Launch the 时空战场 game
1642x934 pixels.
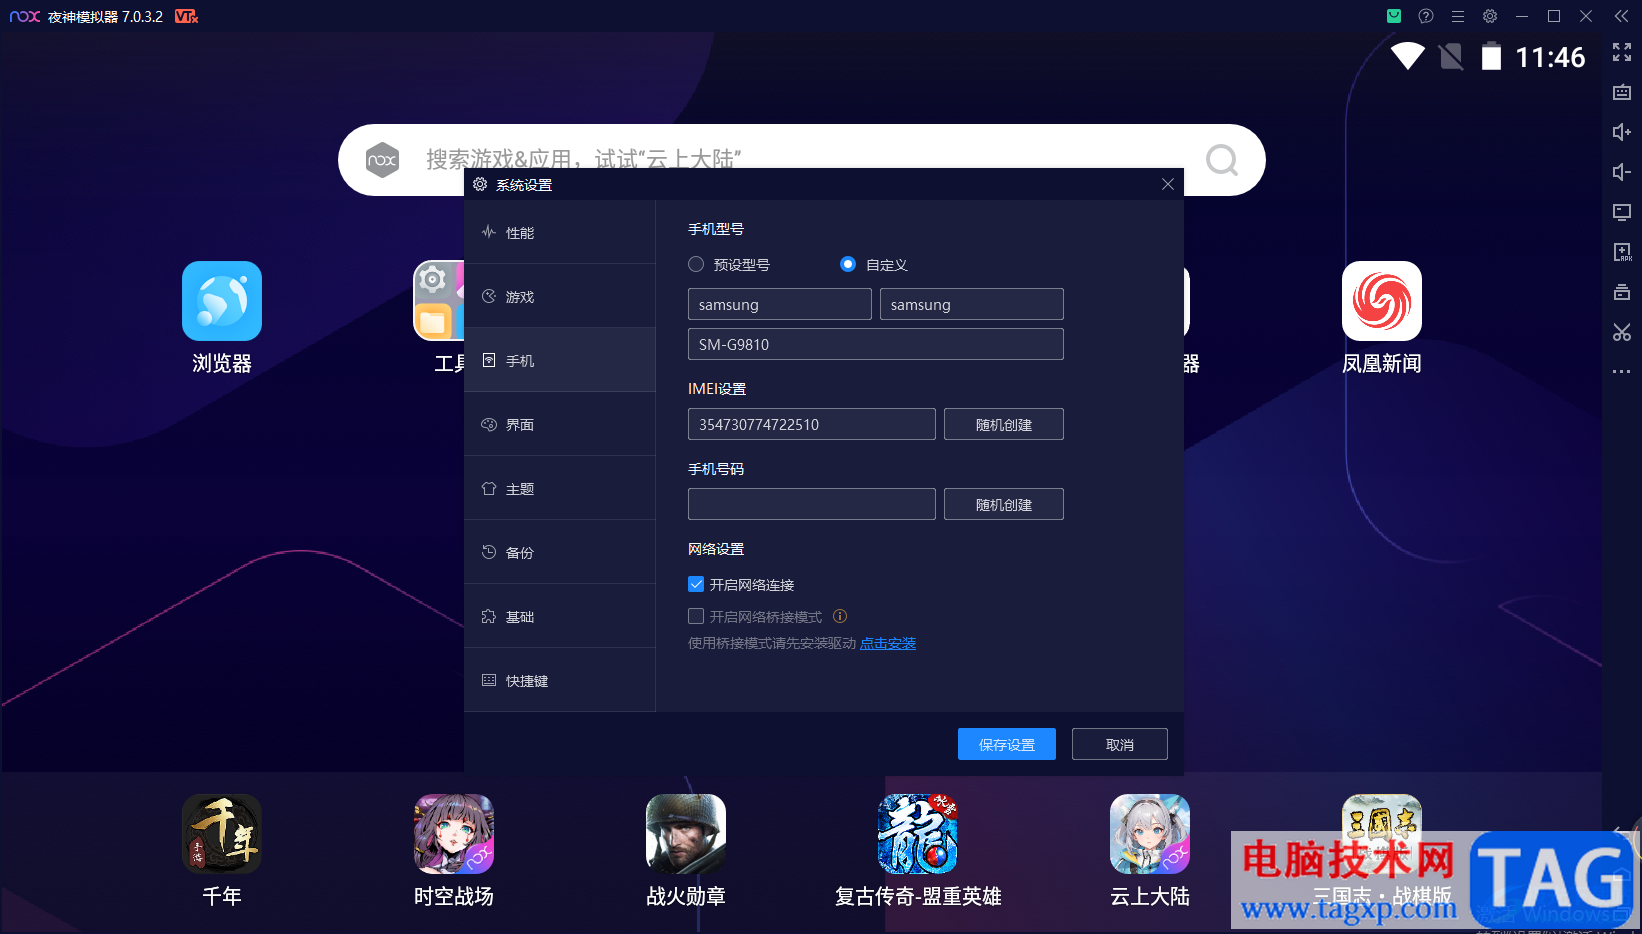(x=454, y=834)
